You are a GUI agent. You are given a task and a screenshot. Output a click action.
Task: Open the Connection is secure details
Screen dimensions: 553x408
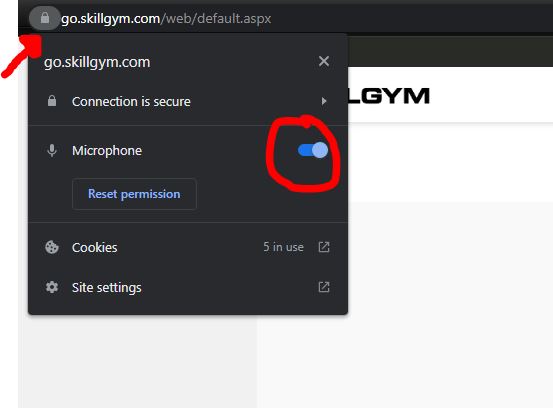188,102
